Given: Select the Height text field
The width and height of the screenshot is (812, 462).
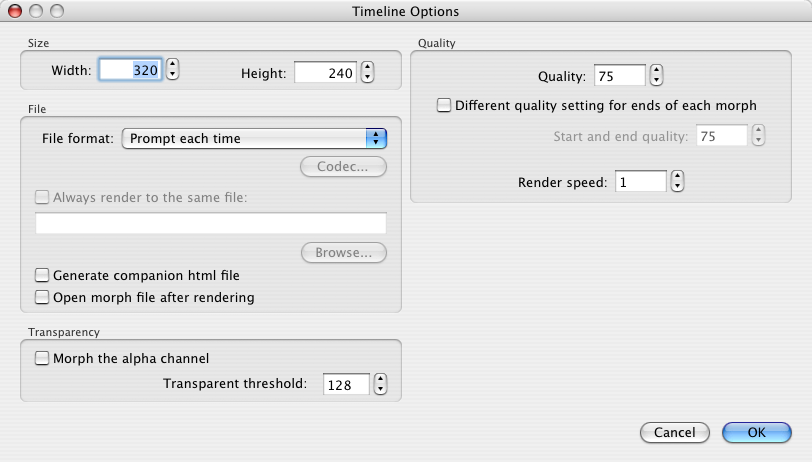Looking at the screenshot, I should tap(325, 73).
